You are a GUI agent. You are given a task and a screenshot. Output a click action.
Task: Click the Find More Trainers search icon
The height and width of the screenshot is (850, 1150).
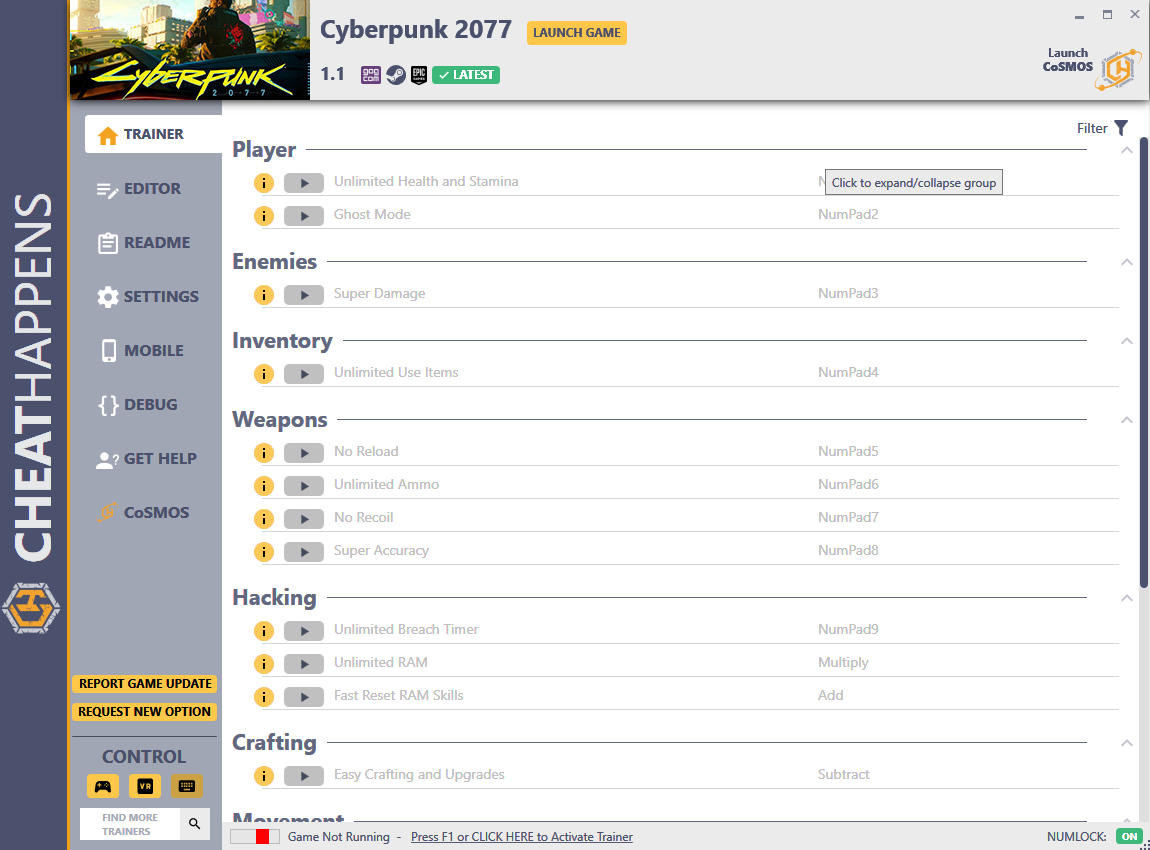click(x=194, y=824)
